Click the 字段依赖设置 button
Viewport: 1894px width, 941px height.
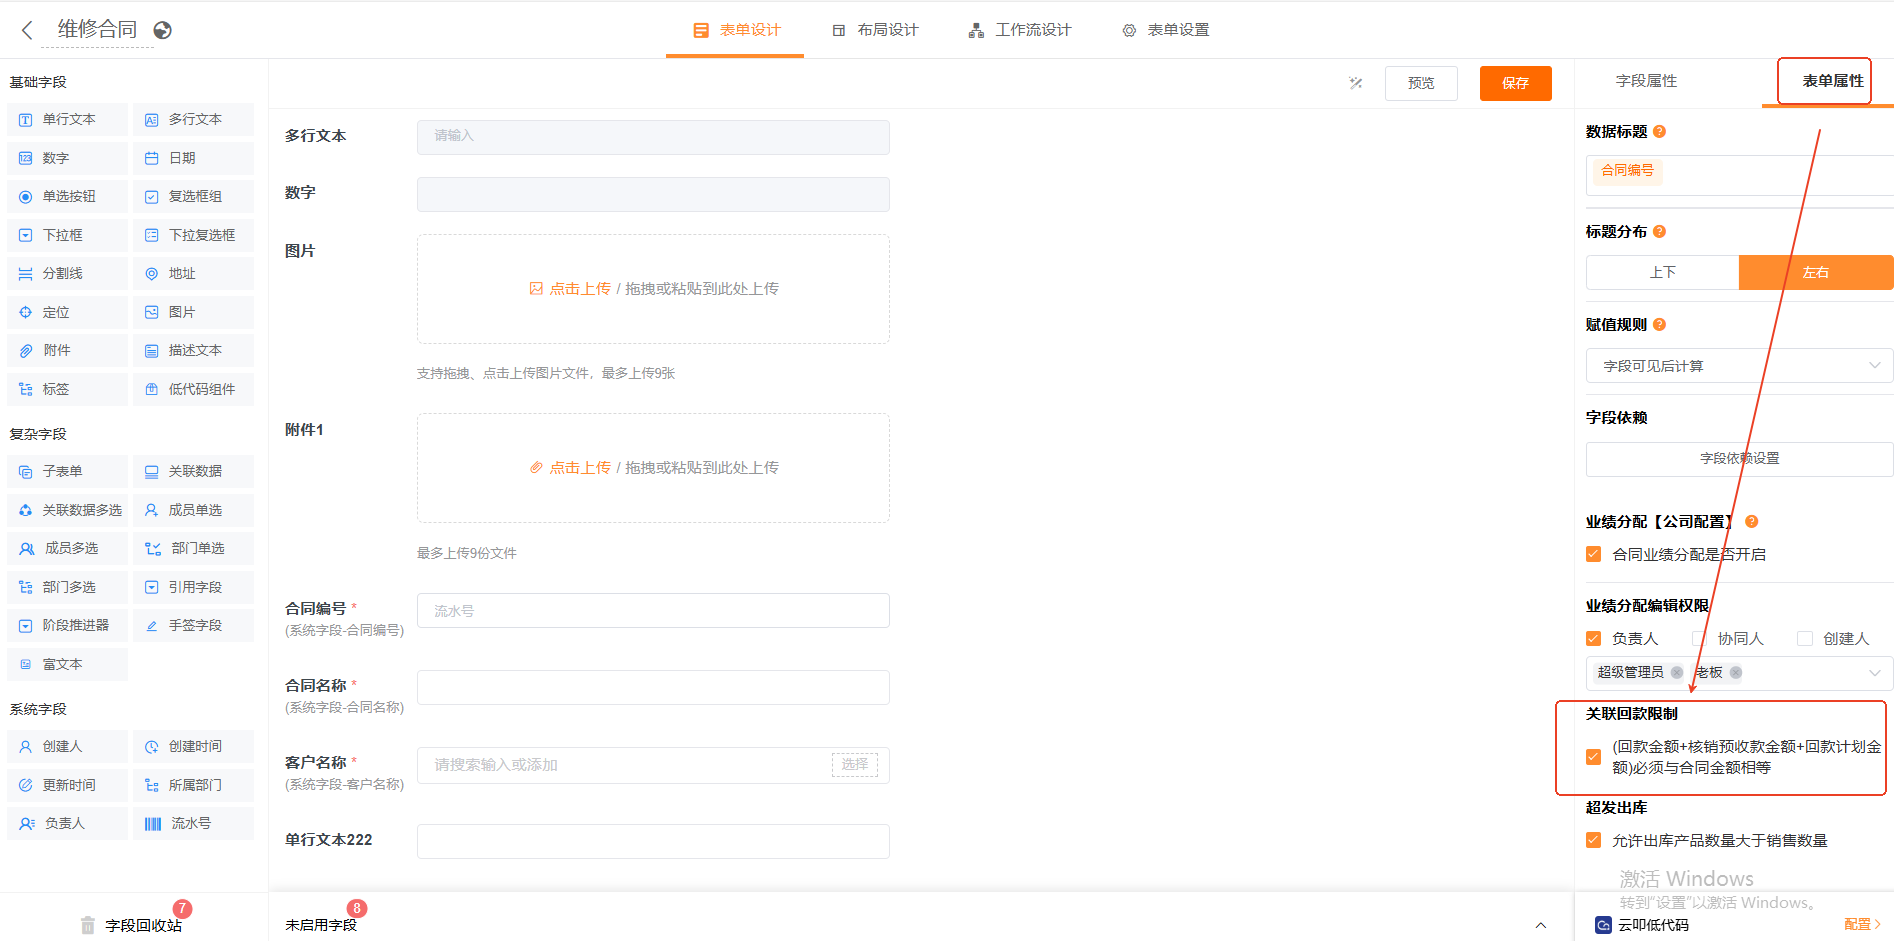[x=1738, y=459]
